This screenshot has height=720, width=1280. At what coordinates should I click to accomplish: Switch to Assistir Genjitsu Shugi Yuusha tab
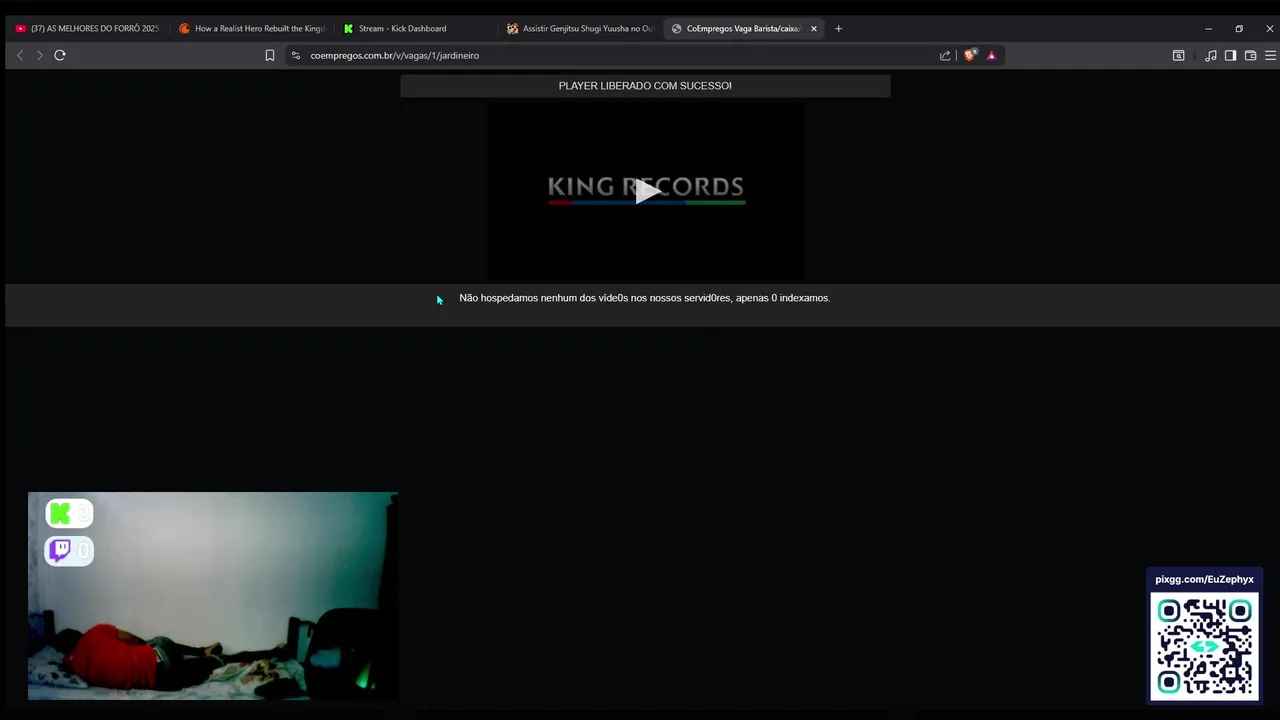(x=580, y=28)
